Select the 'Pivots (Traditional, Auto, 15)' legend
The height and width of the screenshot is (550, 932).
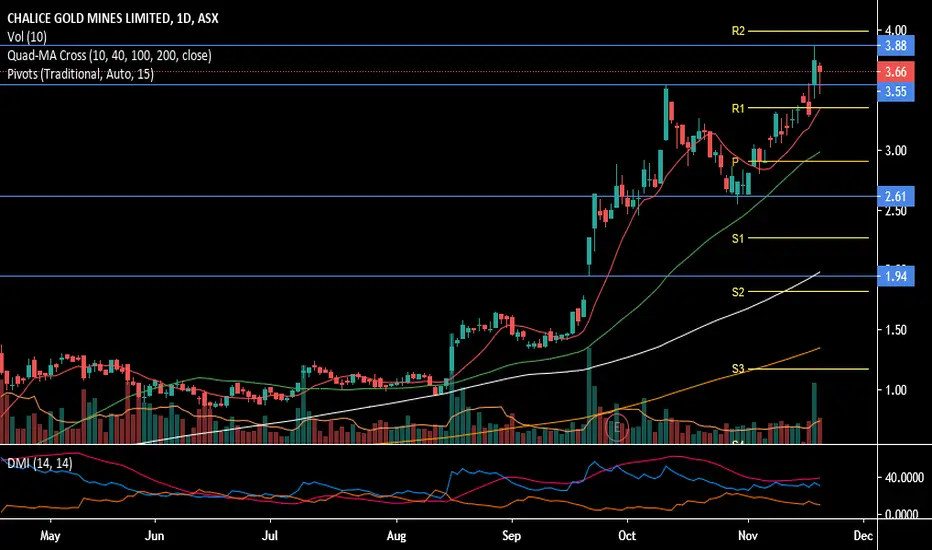click(80, 74)
